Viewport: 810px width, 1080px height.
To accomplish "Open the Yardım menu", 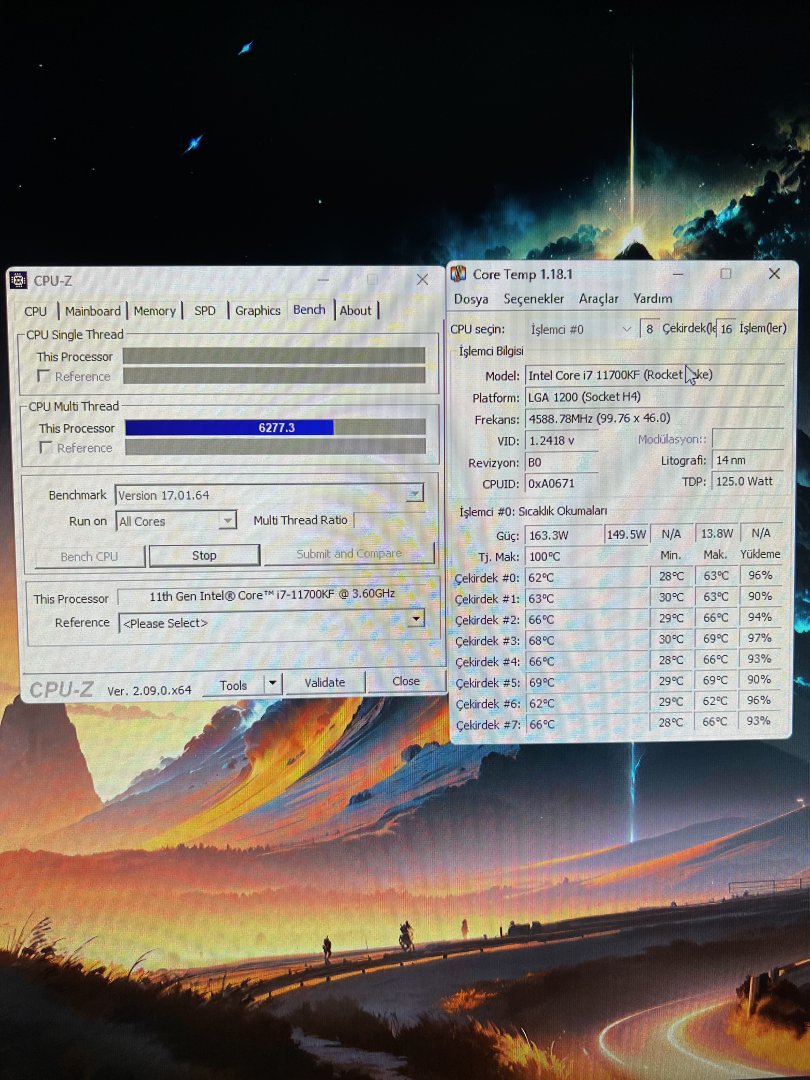I will click(x=652, y=298).
